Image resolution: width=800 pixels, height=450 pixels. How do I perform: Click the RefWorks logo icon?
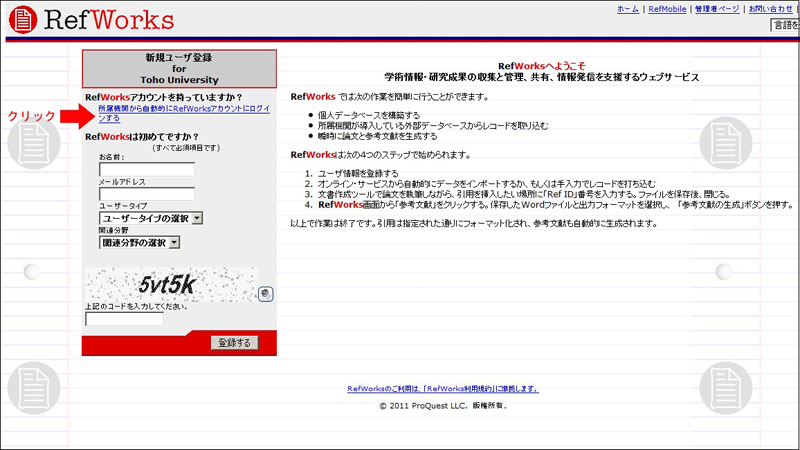pos(23,19)
